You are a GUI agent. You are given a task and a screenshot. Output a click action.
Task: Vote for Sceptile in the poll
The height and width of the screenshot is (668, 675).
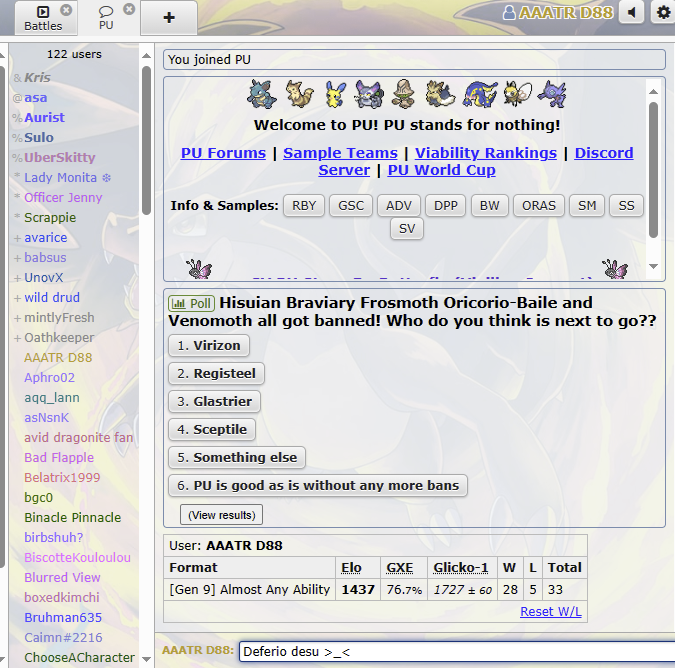coord(212,430)
